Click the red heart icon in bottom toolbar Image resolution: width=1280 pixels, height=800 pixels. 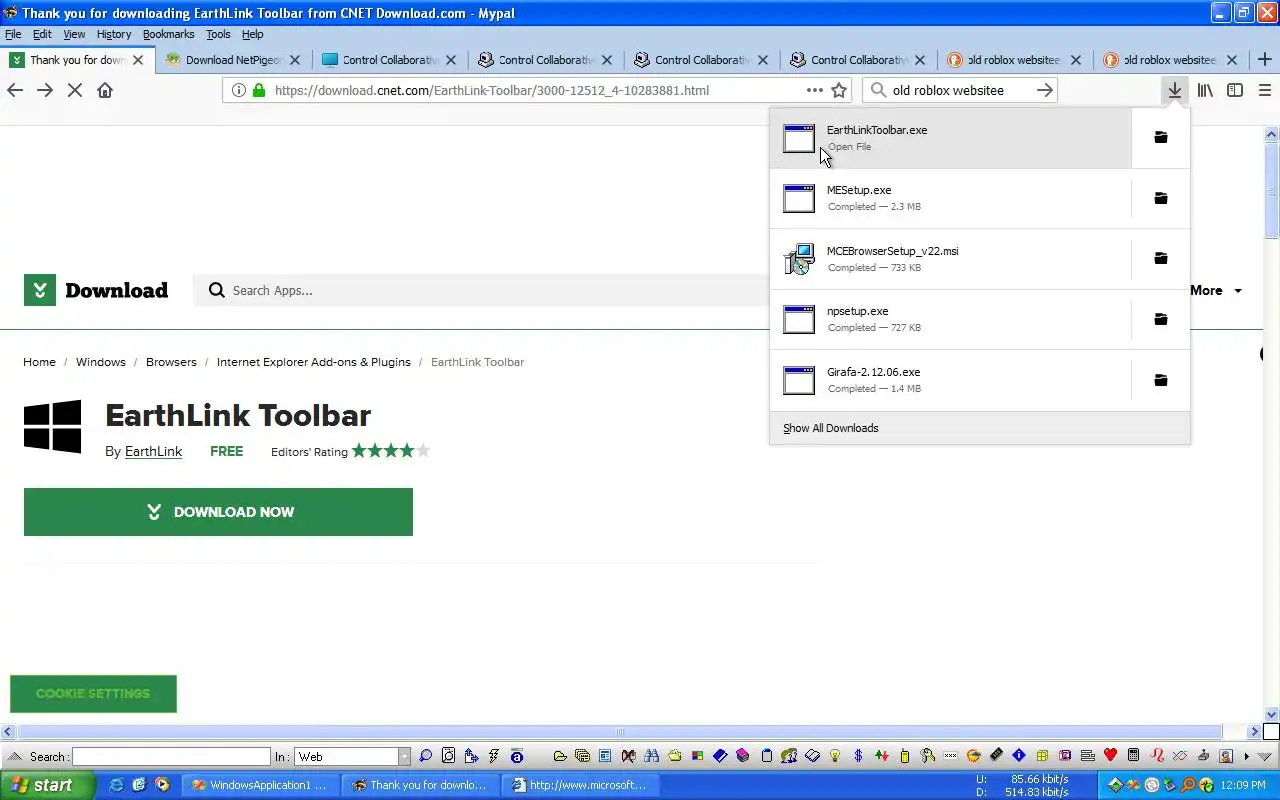tap(1111, 756)
